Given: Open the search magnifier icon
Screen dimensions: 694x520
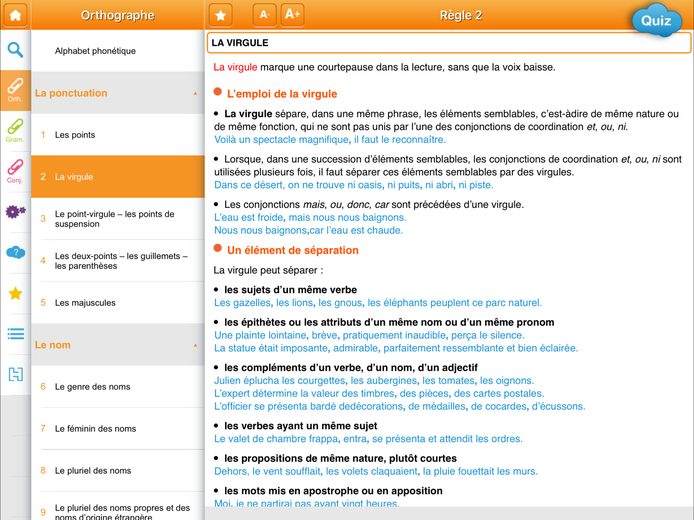Looking at the screenshot, I should point(15,50).
